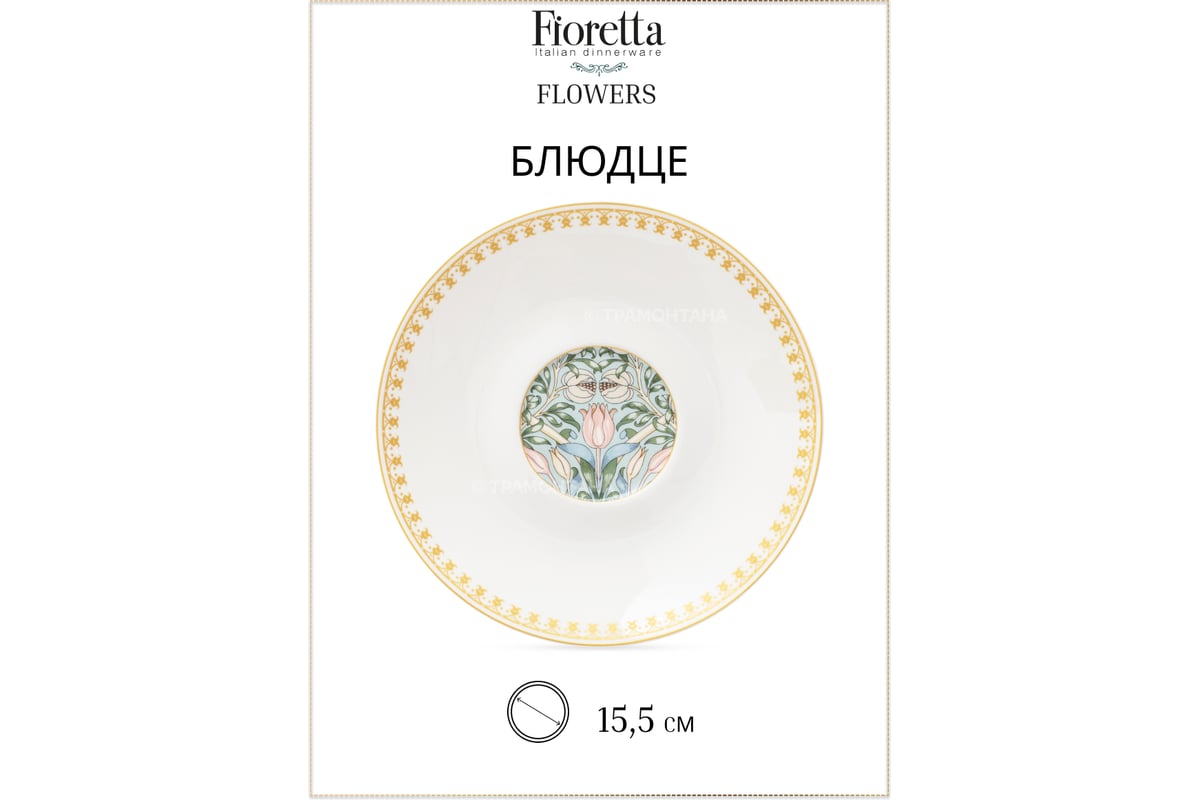Click the central floral medallion of the saucer

pos(599,420)
